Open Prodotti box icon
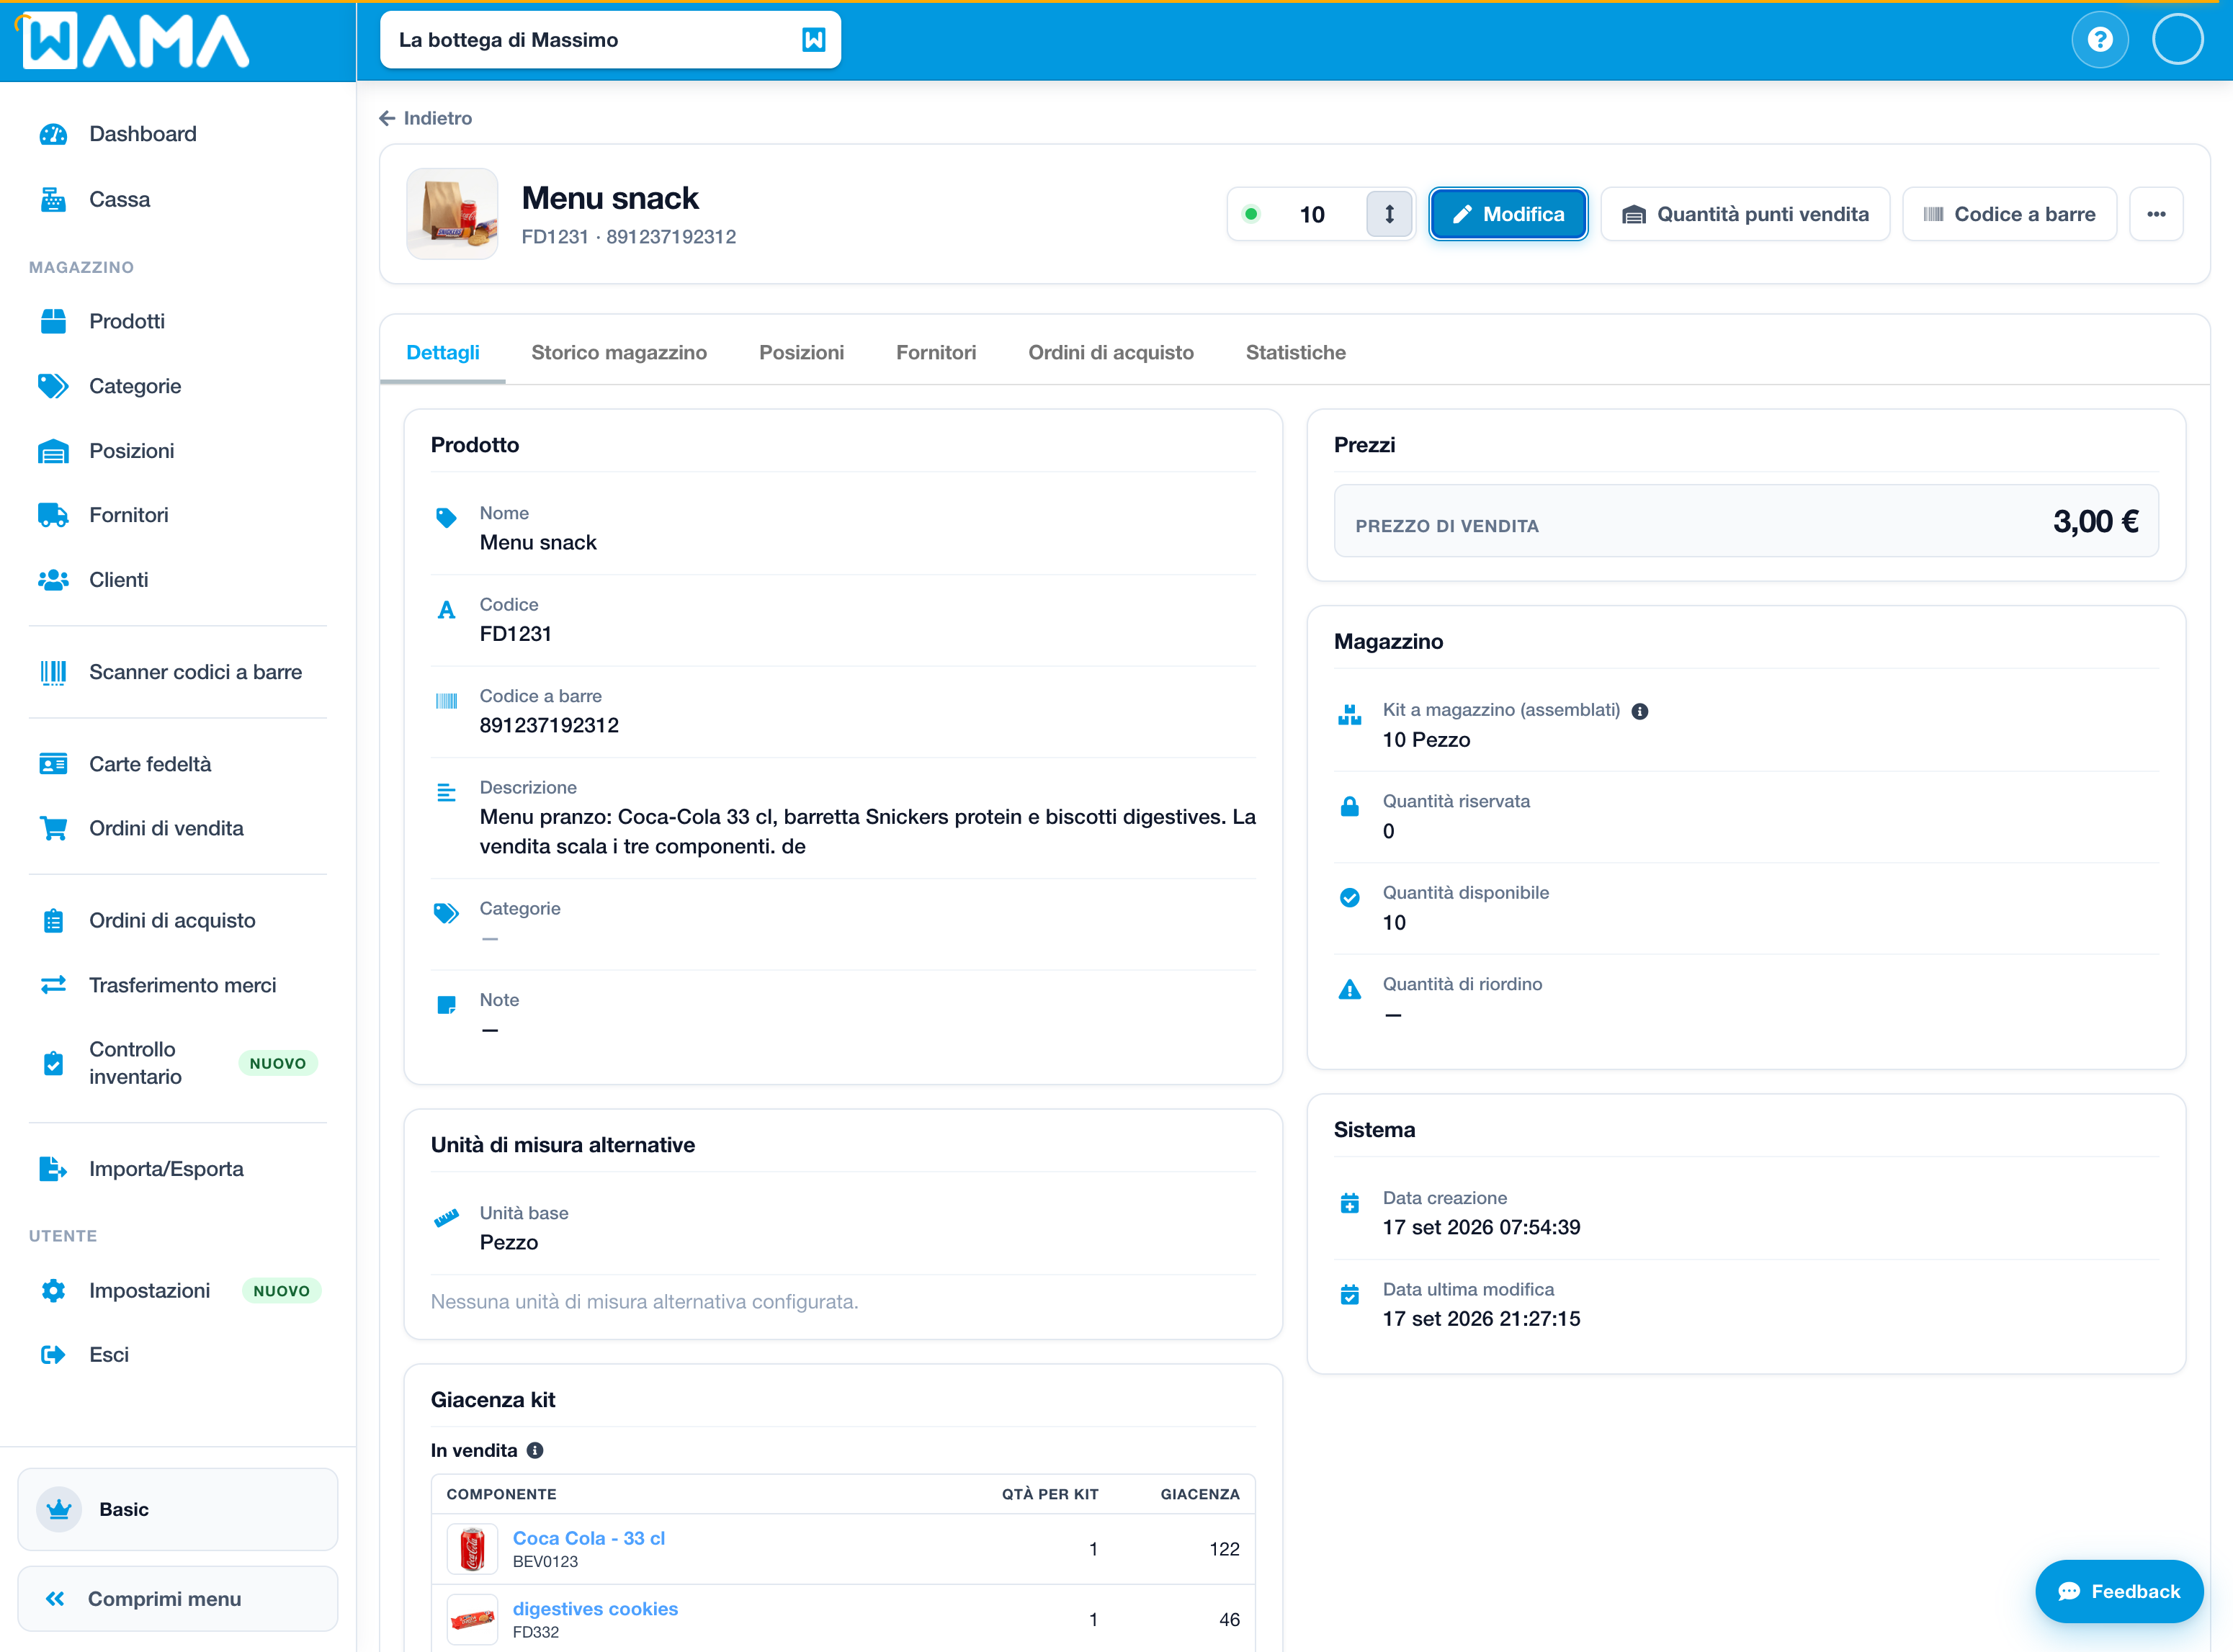This screenshot has height=1652, width=2233. (53, 321)
